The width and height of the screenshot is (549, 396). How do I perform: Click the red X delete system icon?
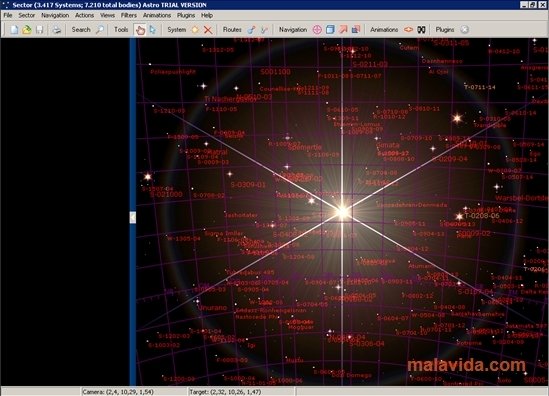click(208, 30)
